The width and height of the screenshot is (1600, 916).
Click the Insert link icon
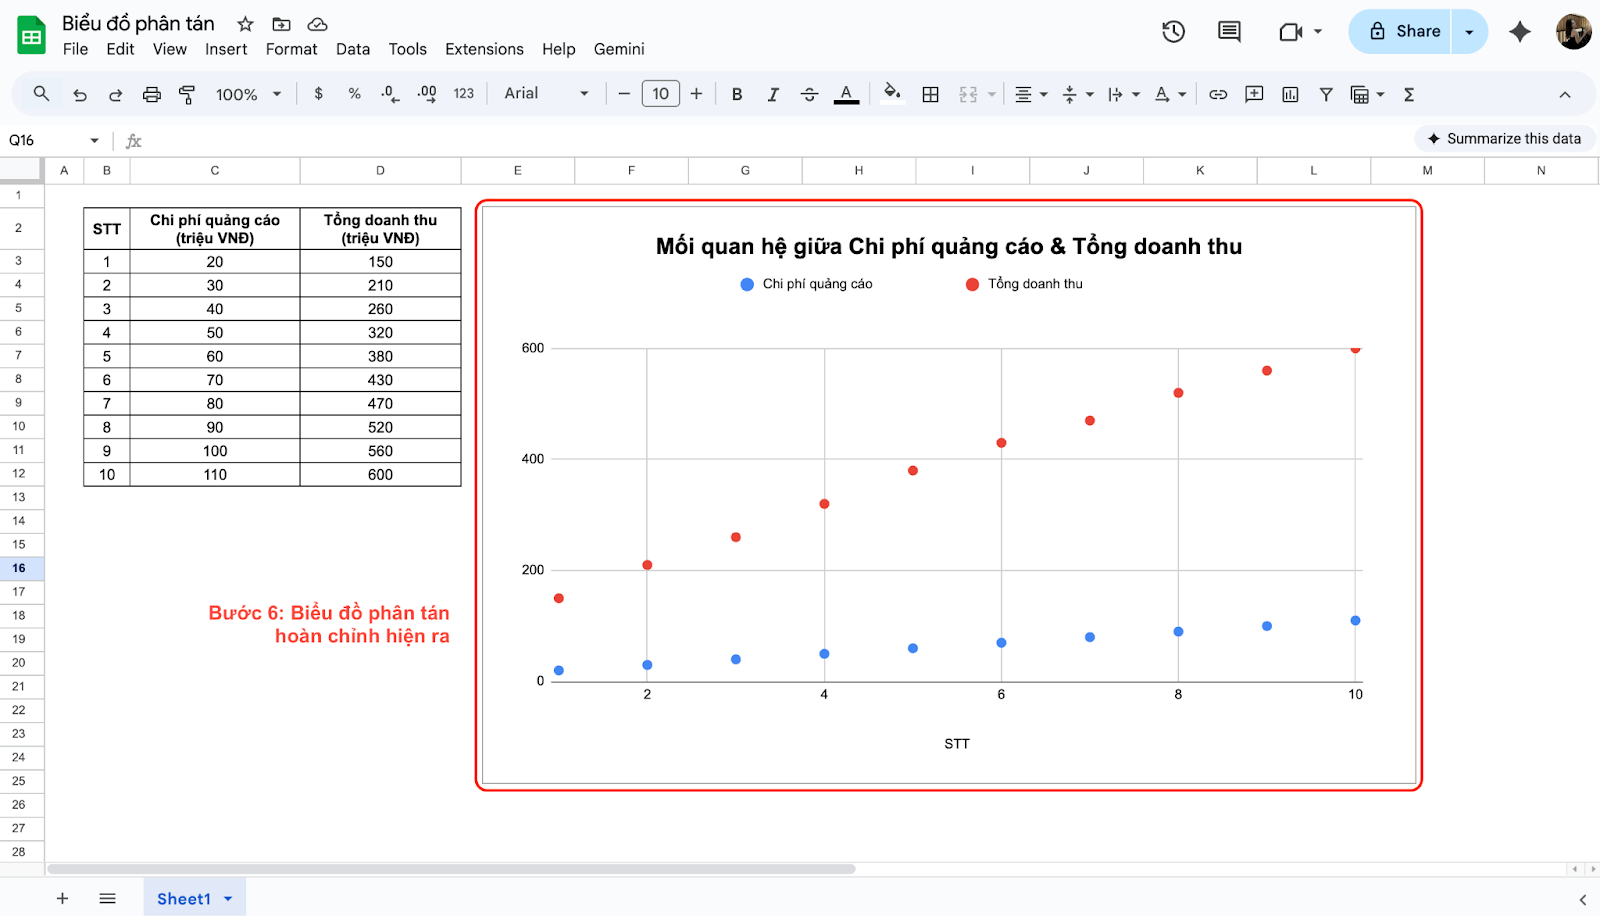point(1218,94)
